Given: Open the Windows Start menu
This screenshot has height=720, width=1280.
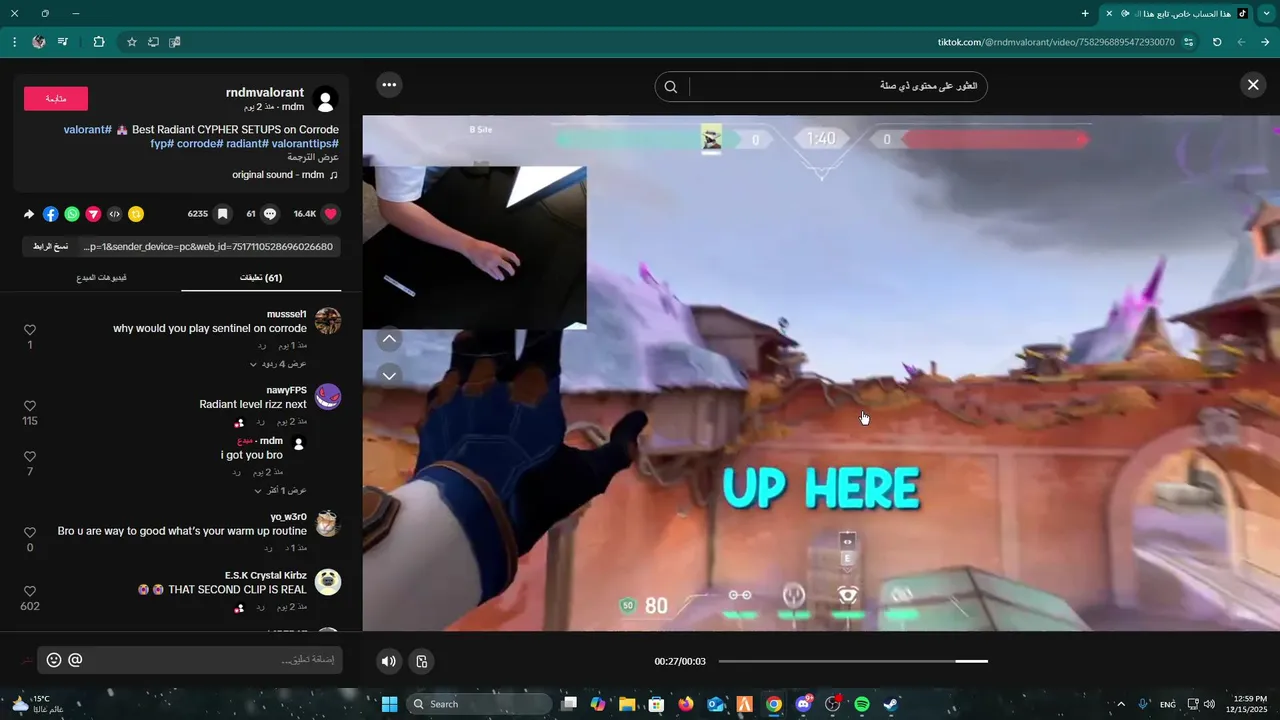Looking at the screenshot, I should [x=389, y=704].
